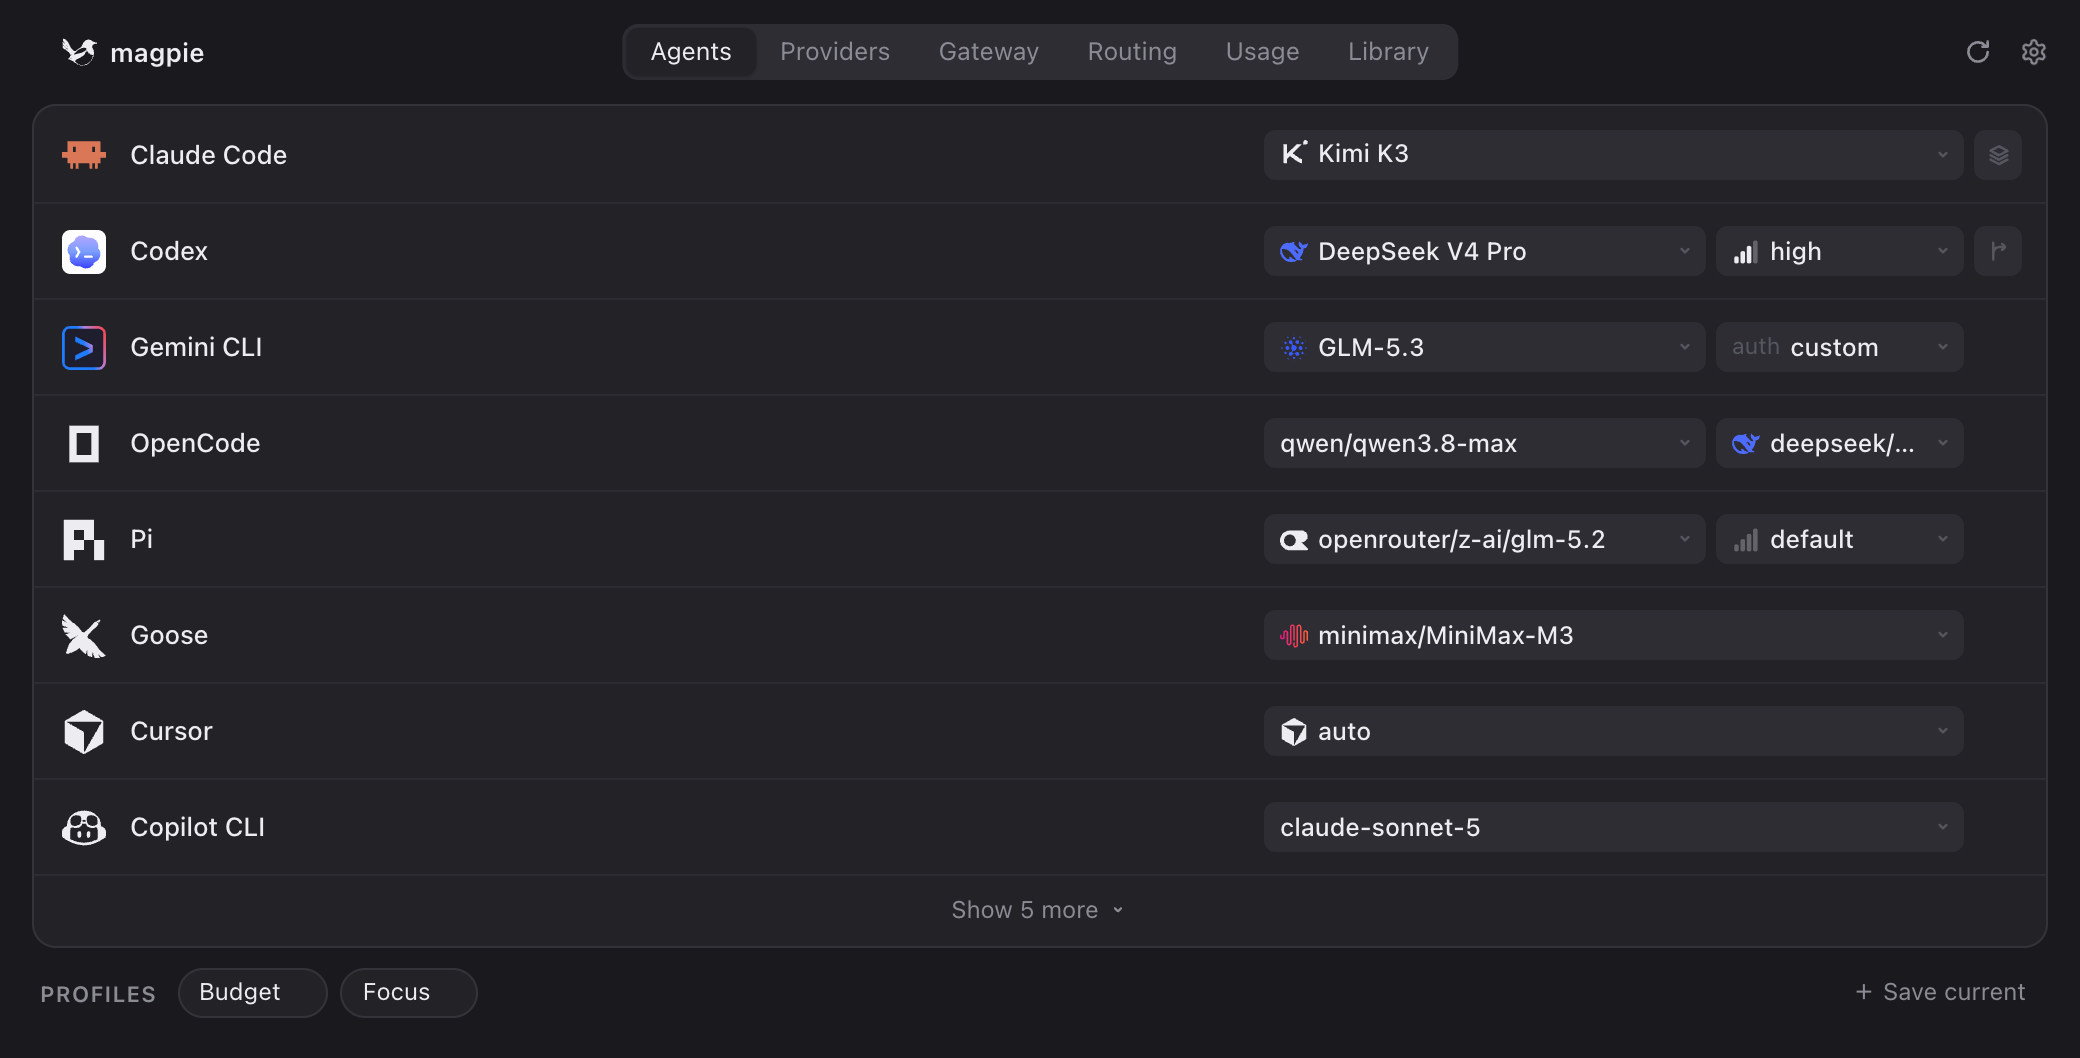Click the refresh icon in the header
Image resolution: width=2080 pixels, height=1058 pixels.
click(x=1978, y=52)
